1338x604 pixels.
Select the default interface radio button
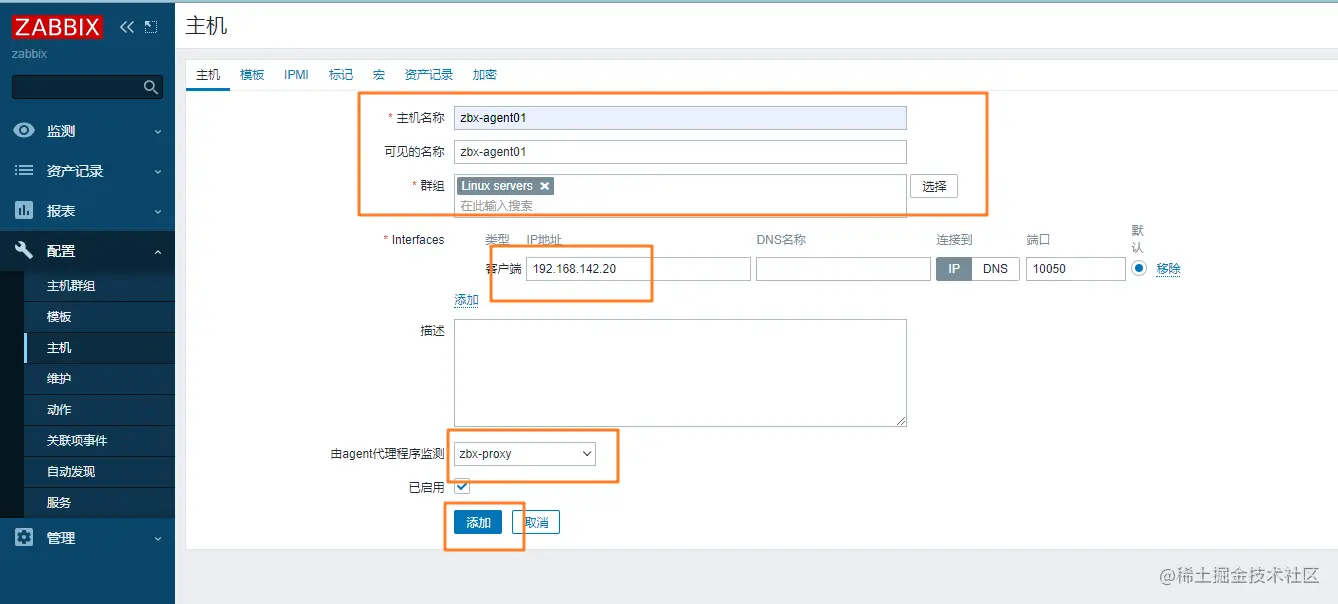pos(1139,268)
